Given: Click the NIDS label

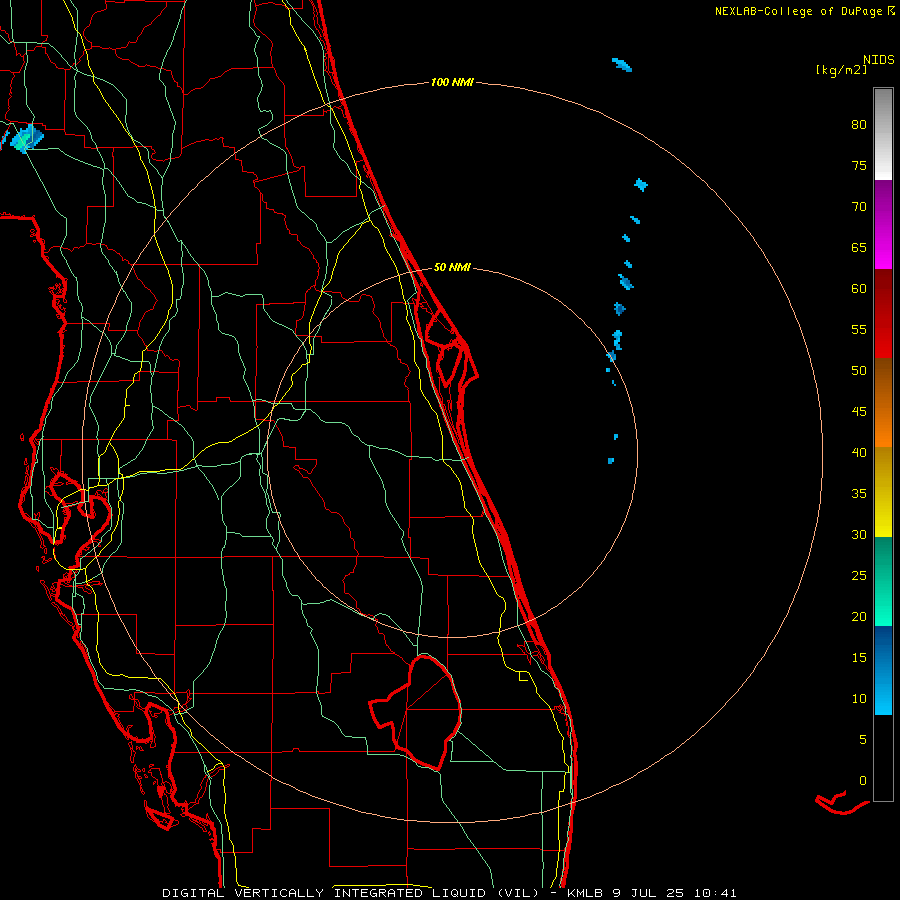Looking at the screenshot, I should (x=879, y=60).
